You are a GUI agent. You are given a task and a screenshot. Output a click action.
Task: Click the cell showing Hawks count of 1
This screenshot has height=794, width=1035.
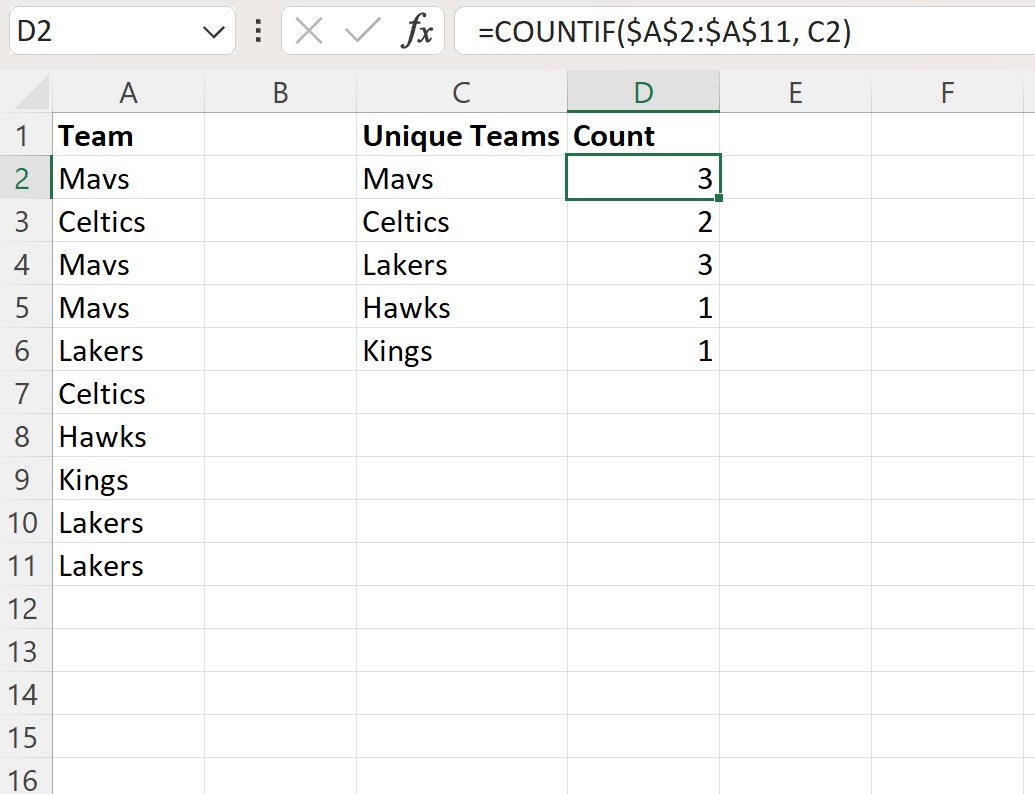643,307
